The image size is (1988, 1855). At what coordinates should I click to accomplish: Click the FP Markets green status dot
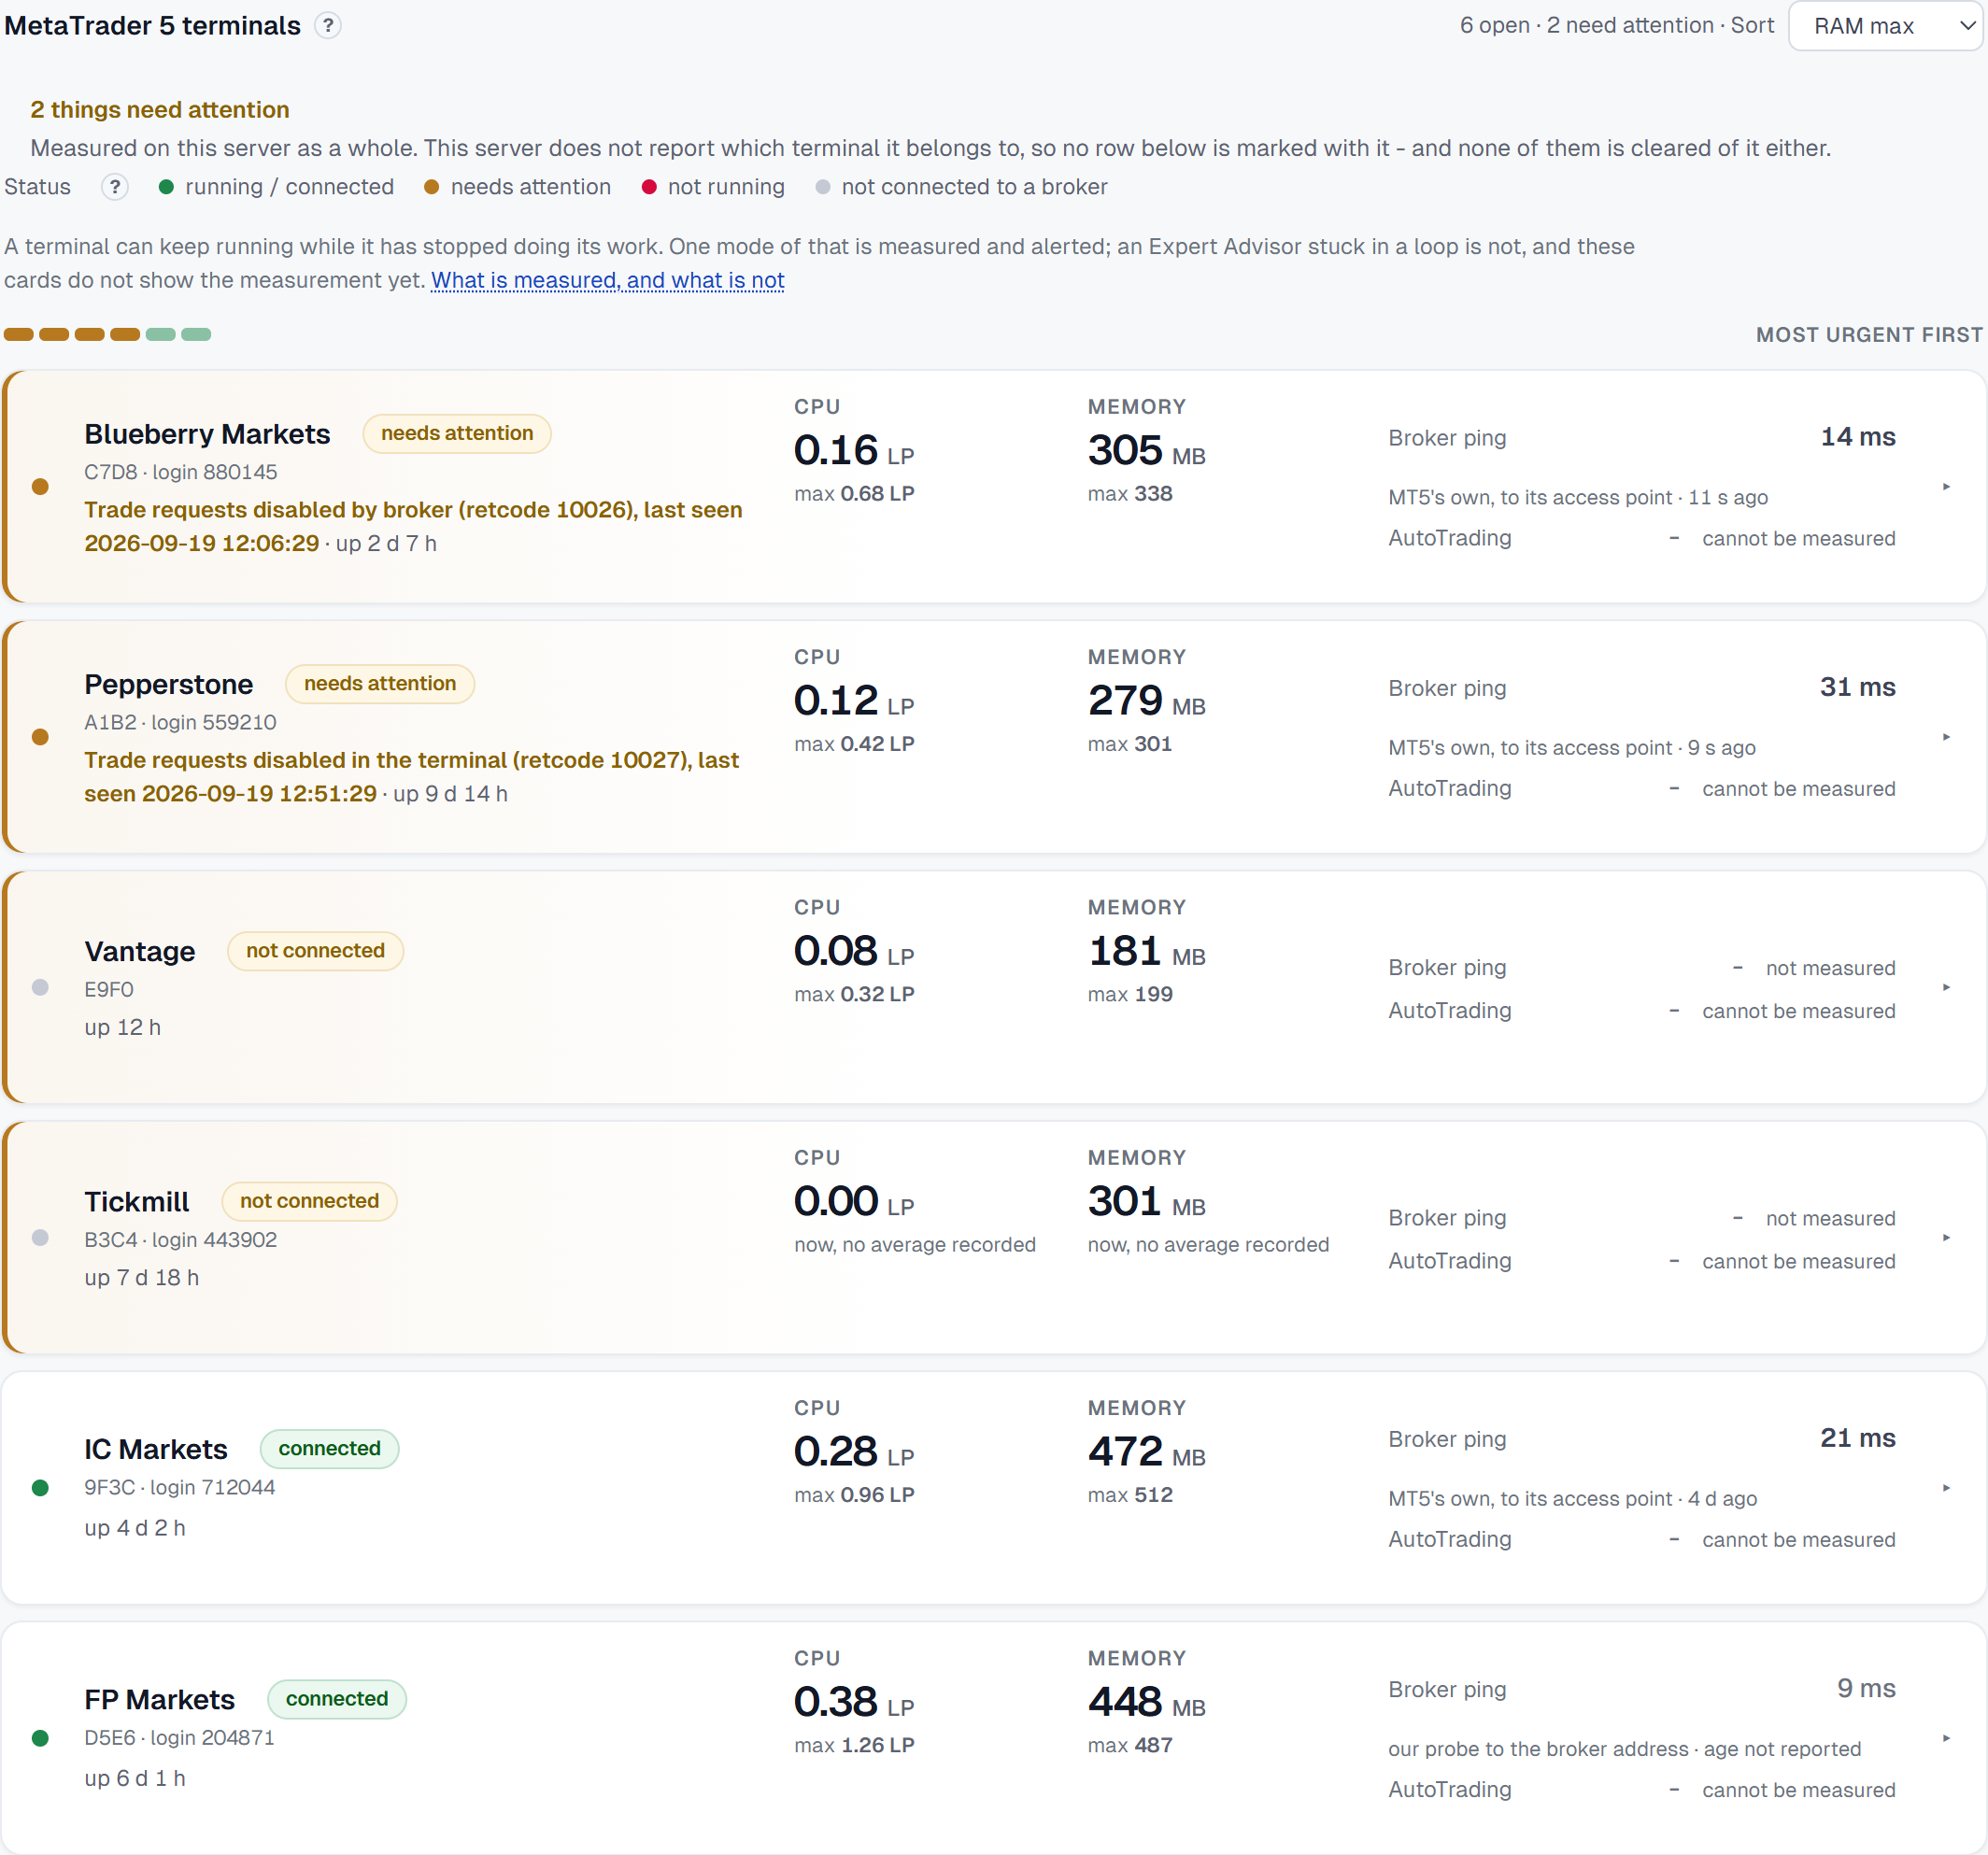(40, 1738)
